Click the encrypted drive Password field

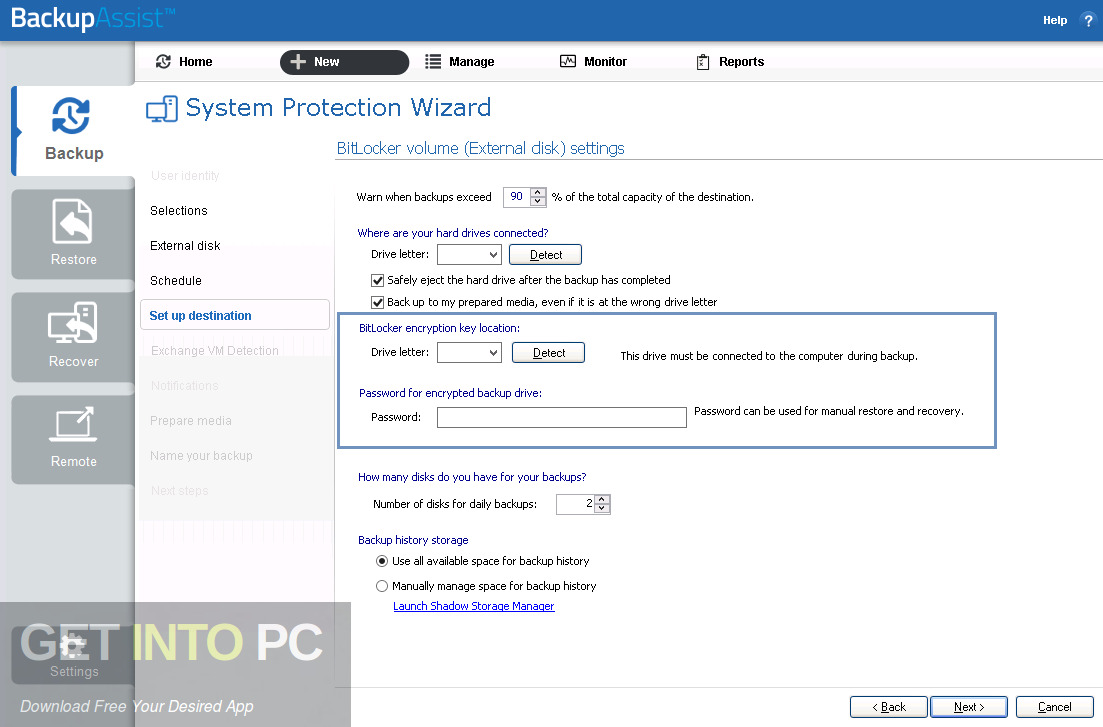click(x=561, y=417)
